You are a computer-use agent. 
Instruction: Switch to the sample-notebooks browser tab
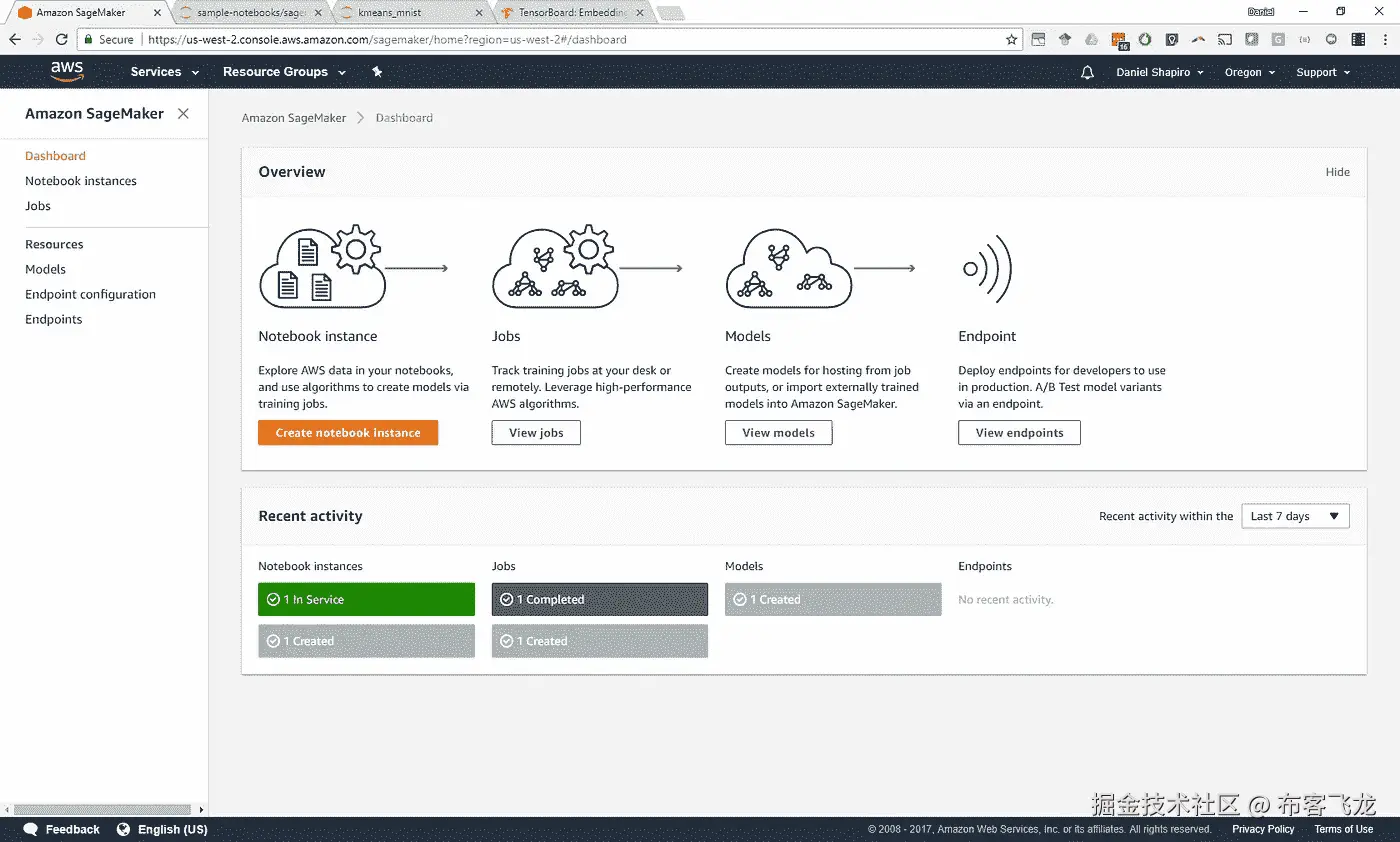[252, 12]
